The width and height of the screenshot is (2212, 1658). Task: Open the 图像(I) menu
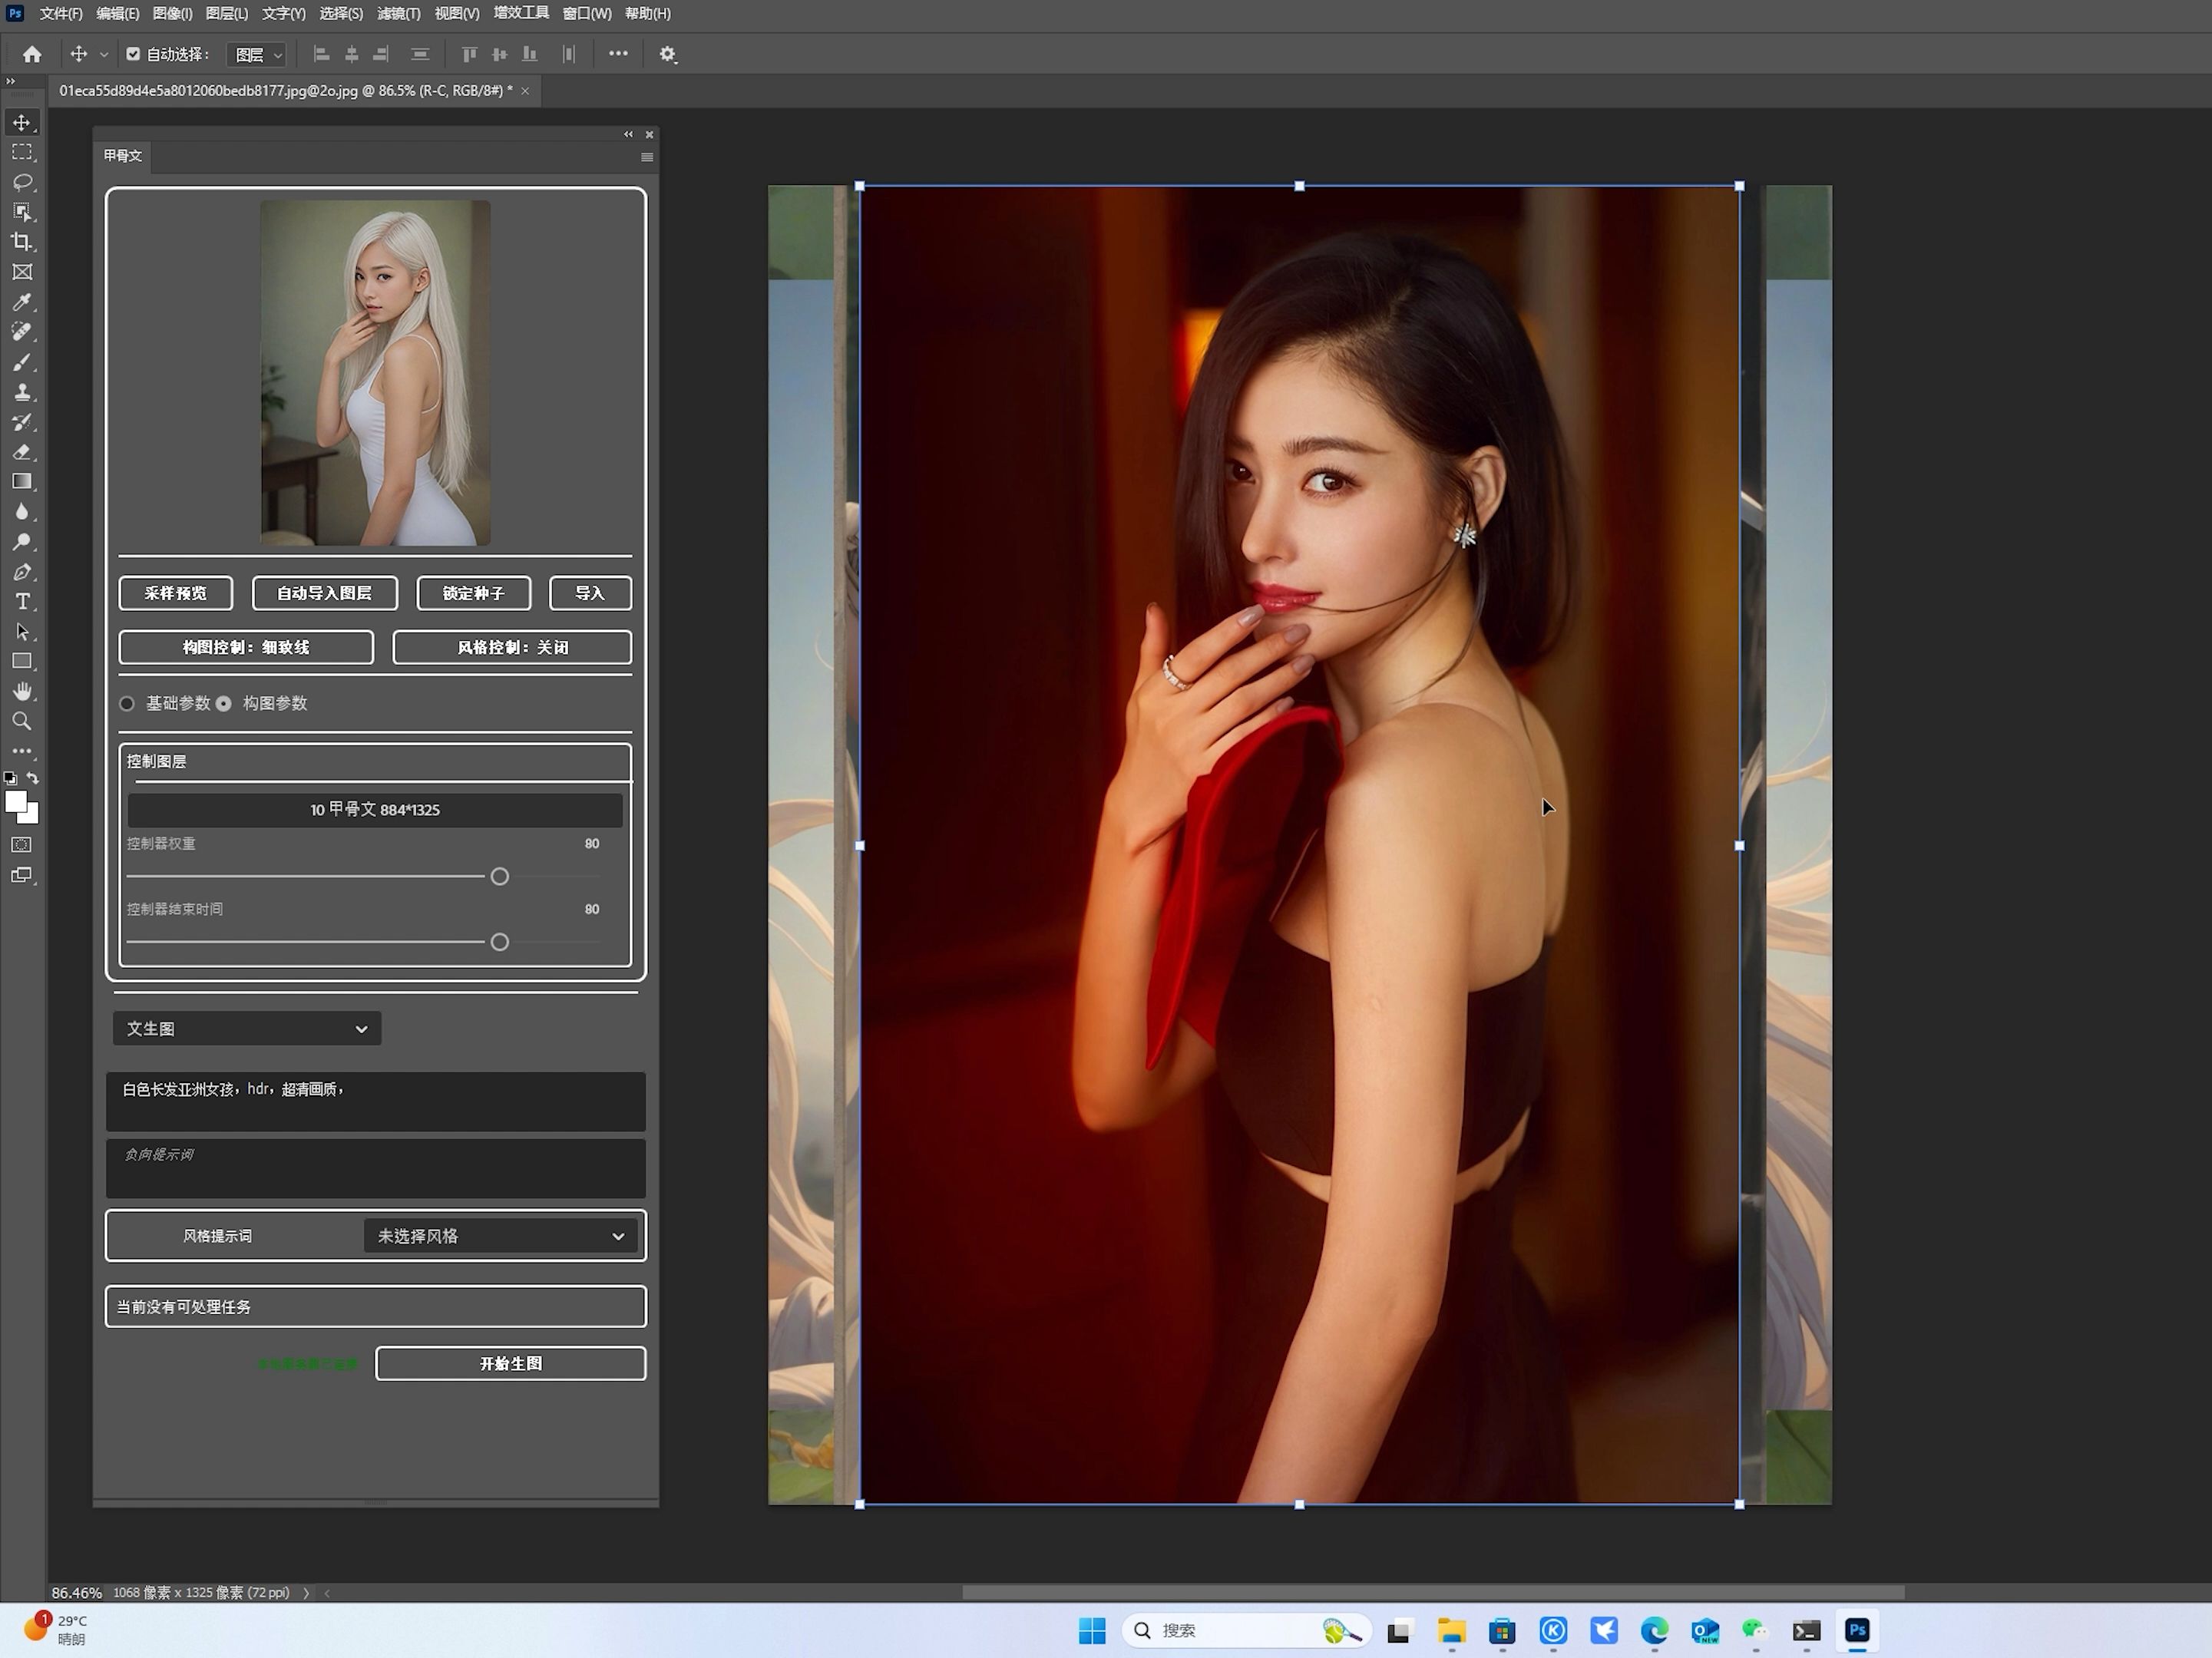coord(172,13)
